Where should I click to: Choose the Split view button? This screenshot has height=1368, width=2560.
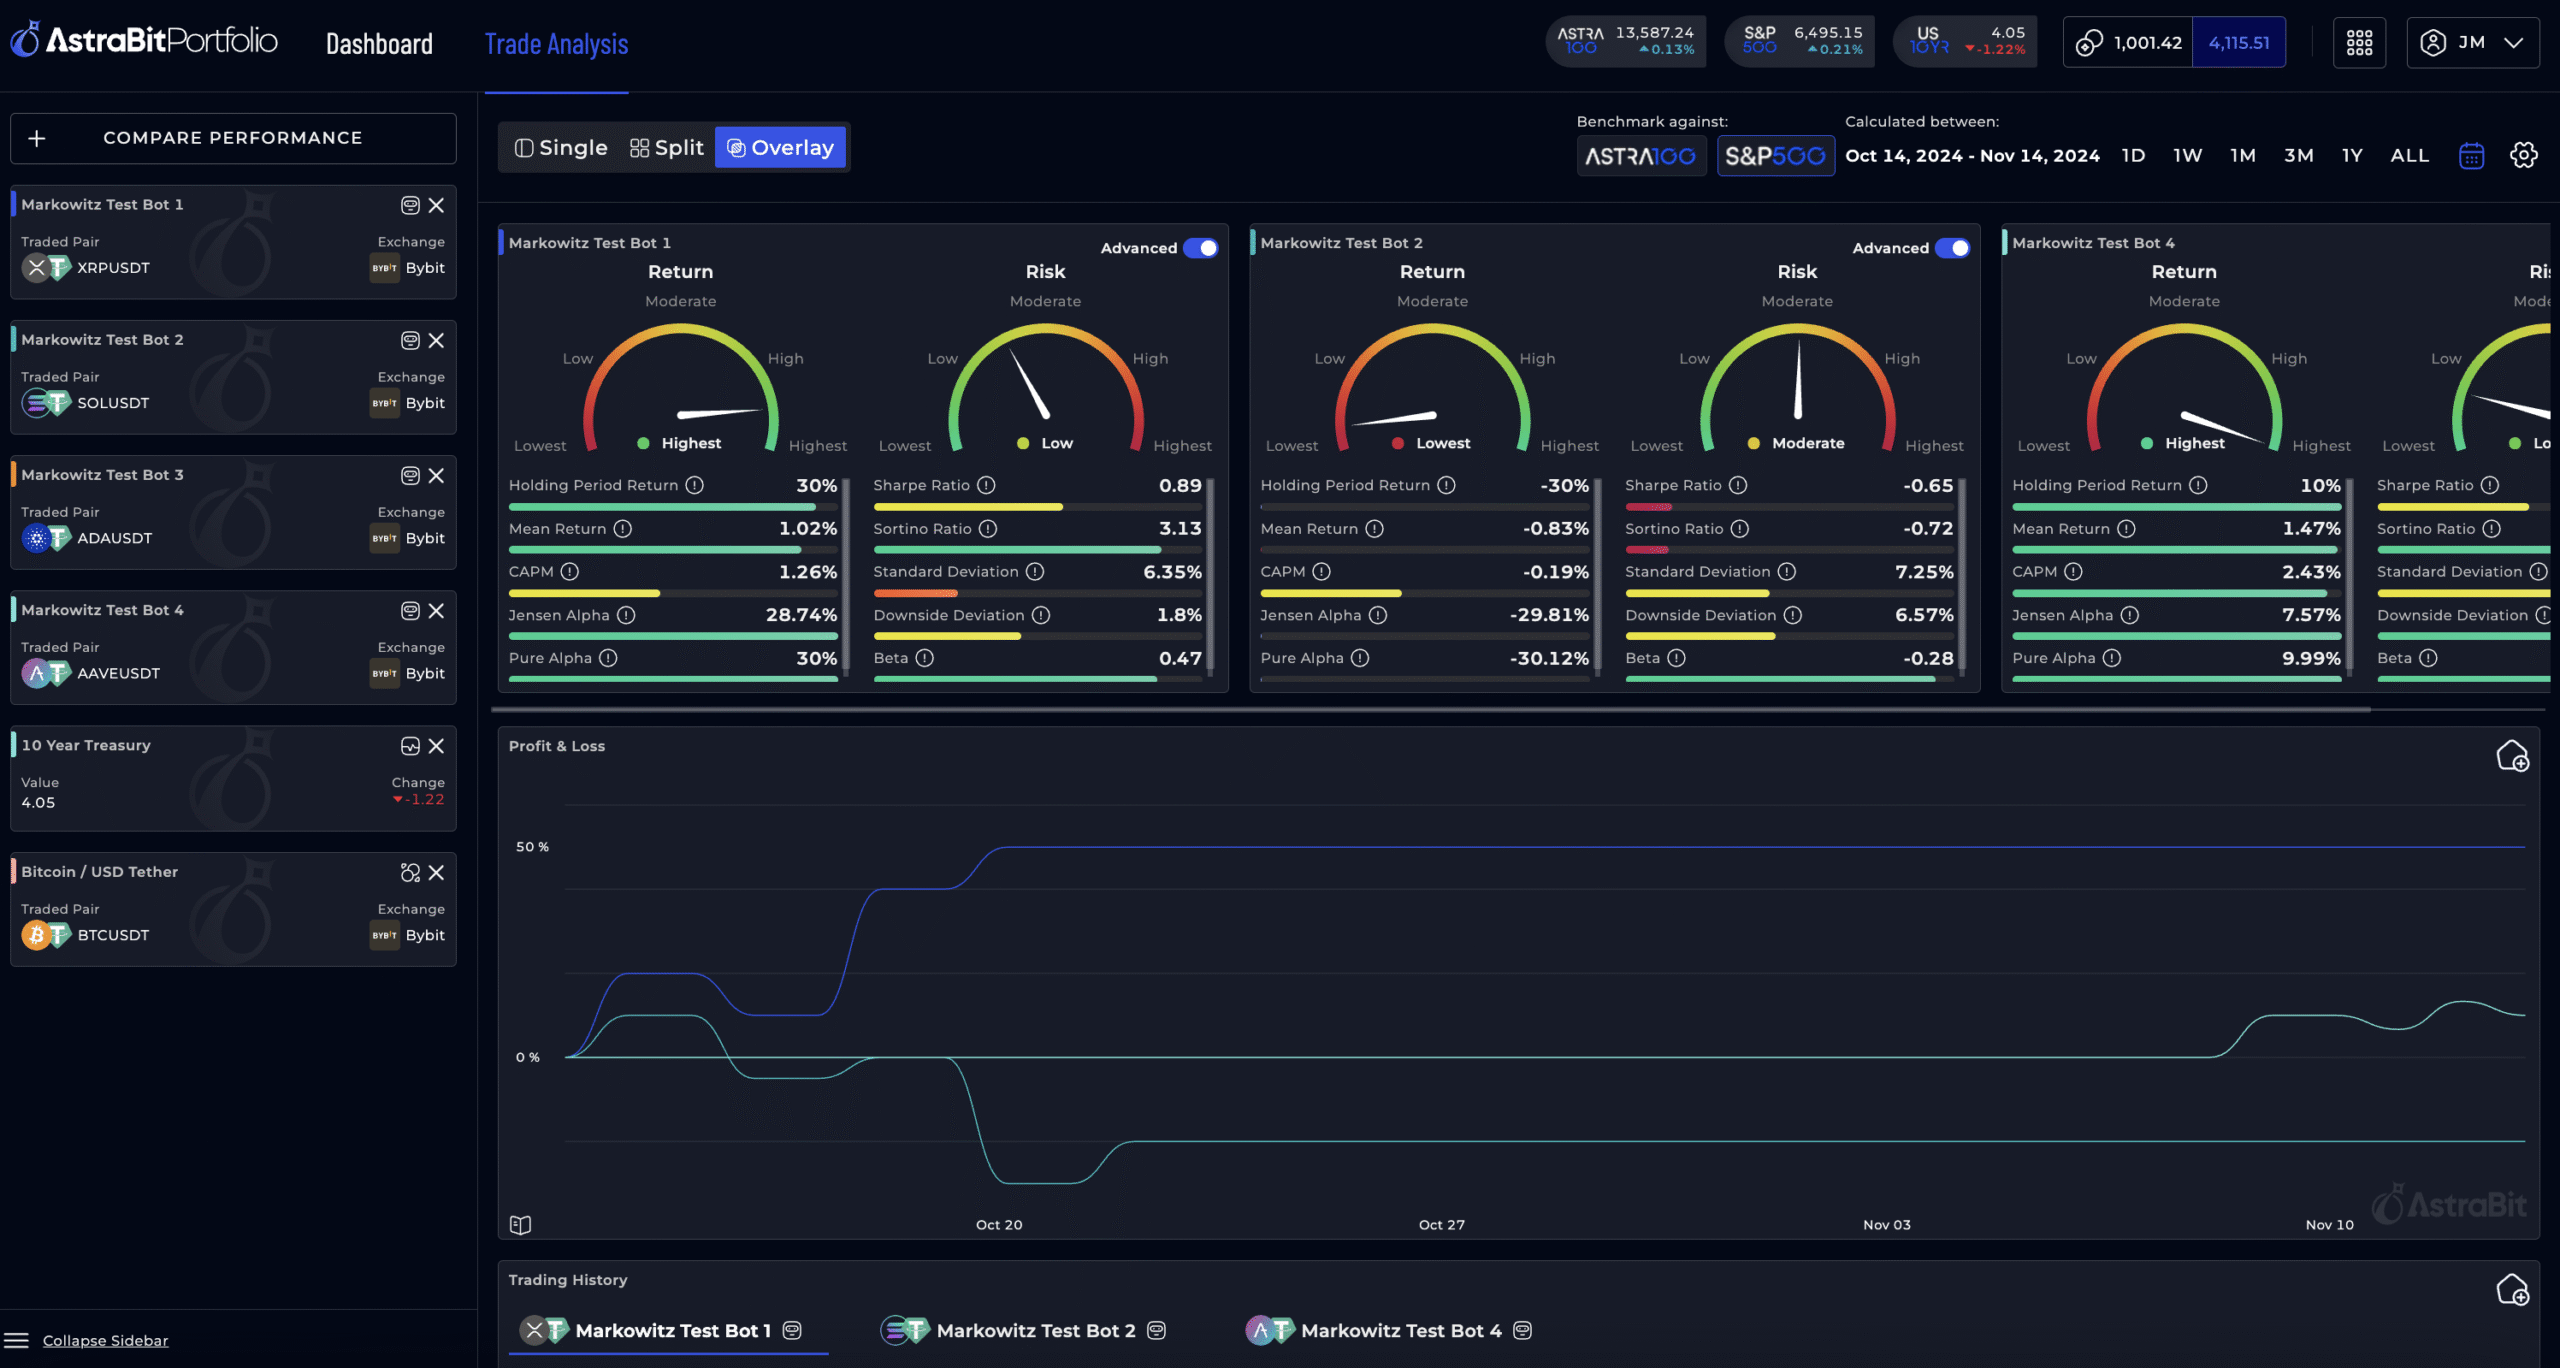pyautogui.click(x=667, y=148)
